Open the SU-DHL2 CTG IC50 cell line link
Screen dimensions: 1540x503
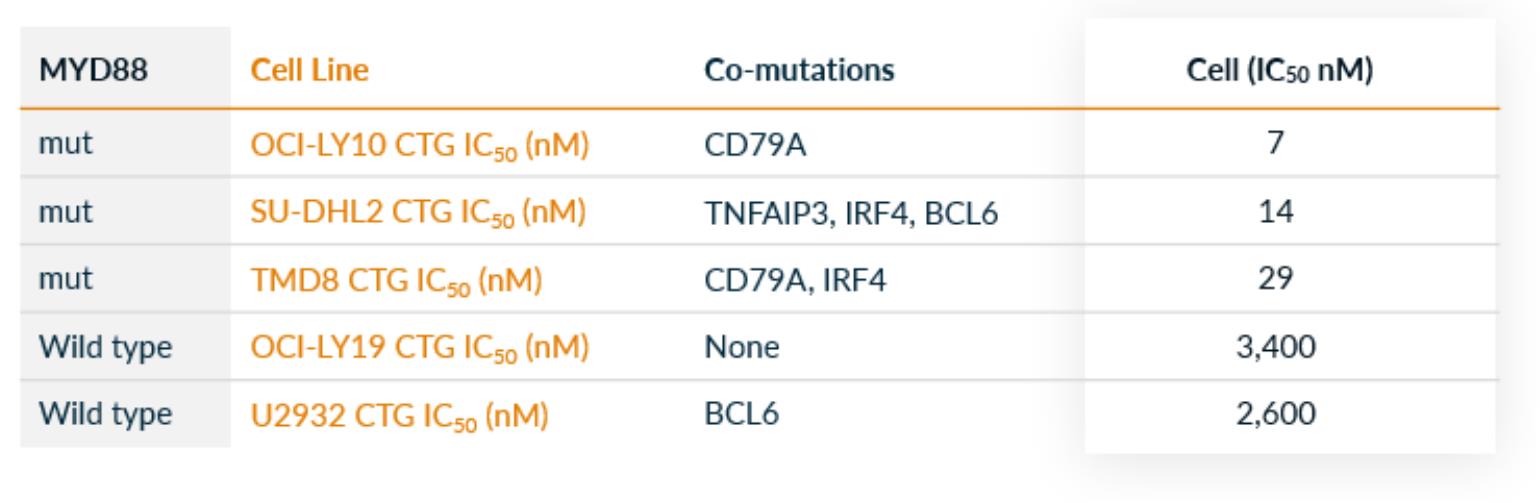(x=418, y=211)
